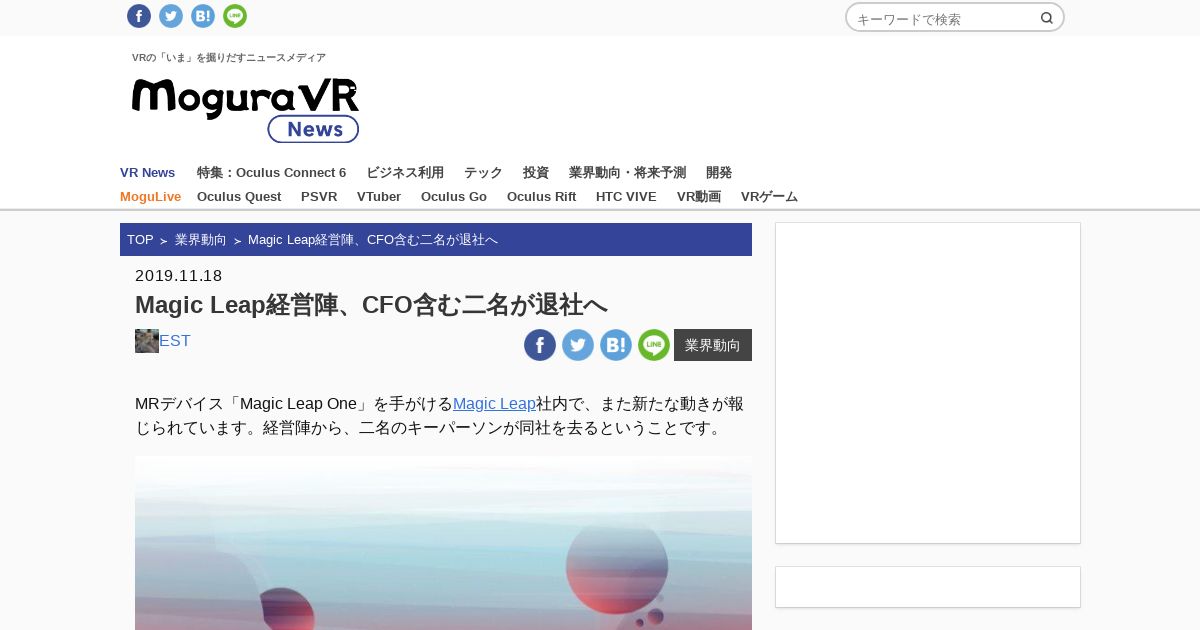This screenshot has width=1200, height=630.
Task: Click the article date 2019.11.18
Action: tap(179, 276)
